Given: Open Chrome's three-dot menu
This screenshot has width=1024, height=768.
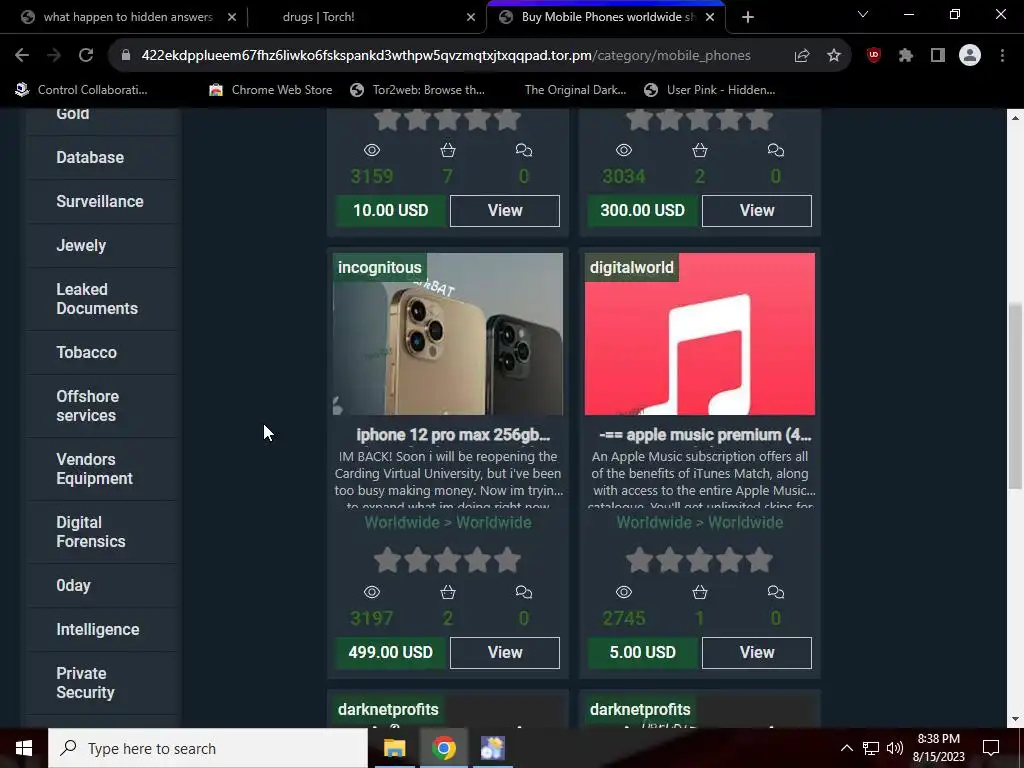Looking at the screenshot, I should 1002,56.
